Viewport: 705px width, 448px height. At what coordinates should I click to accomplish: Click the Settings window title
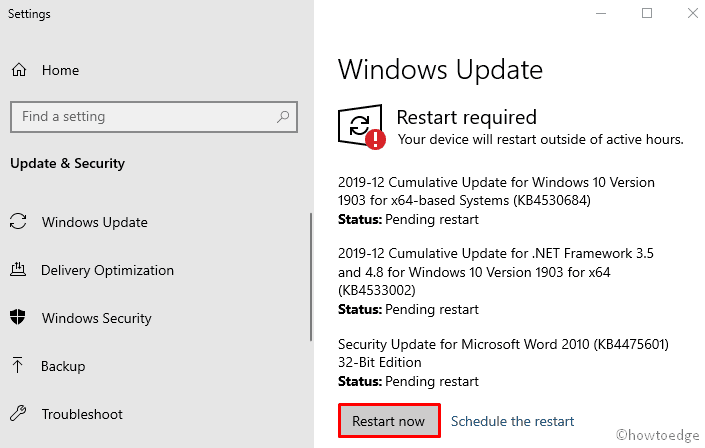pyautogui.click(x=29, y=14)
